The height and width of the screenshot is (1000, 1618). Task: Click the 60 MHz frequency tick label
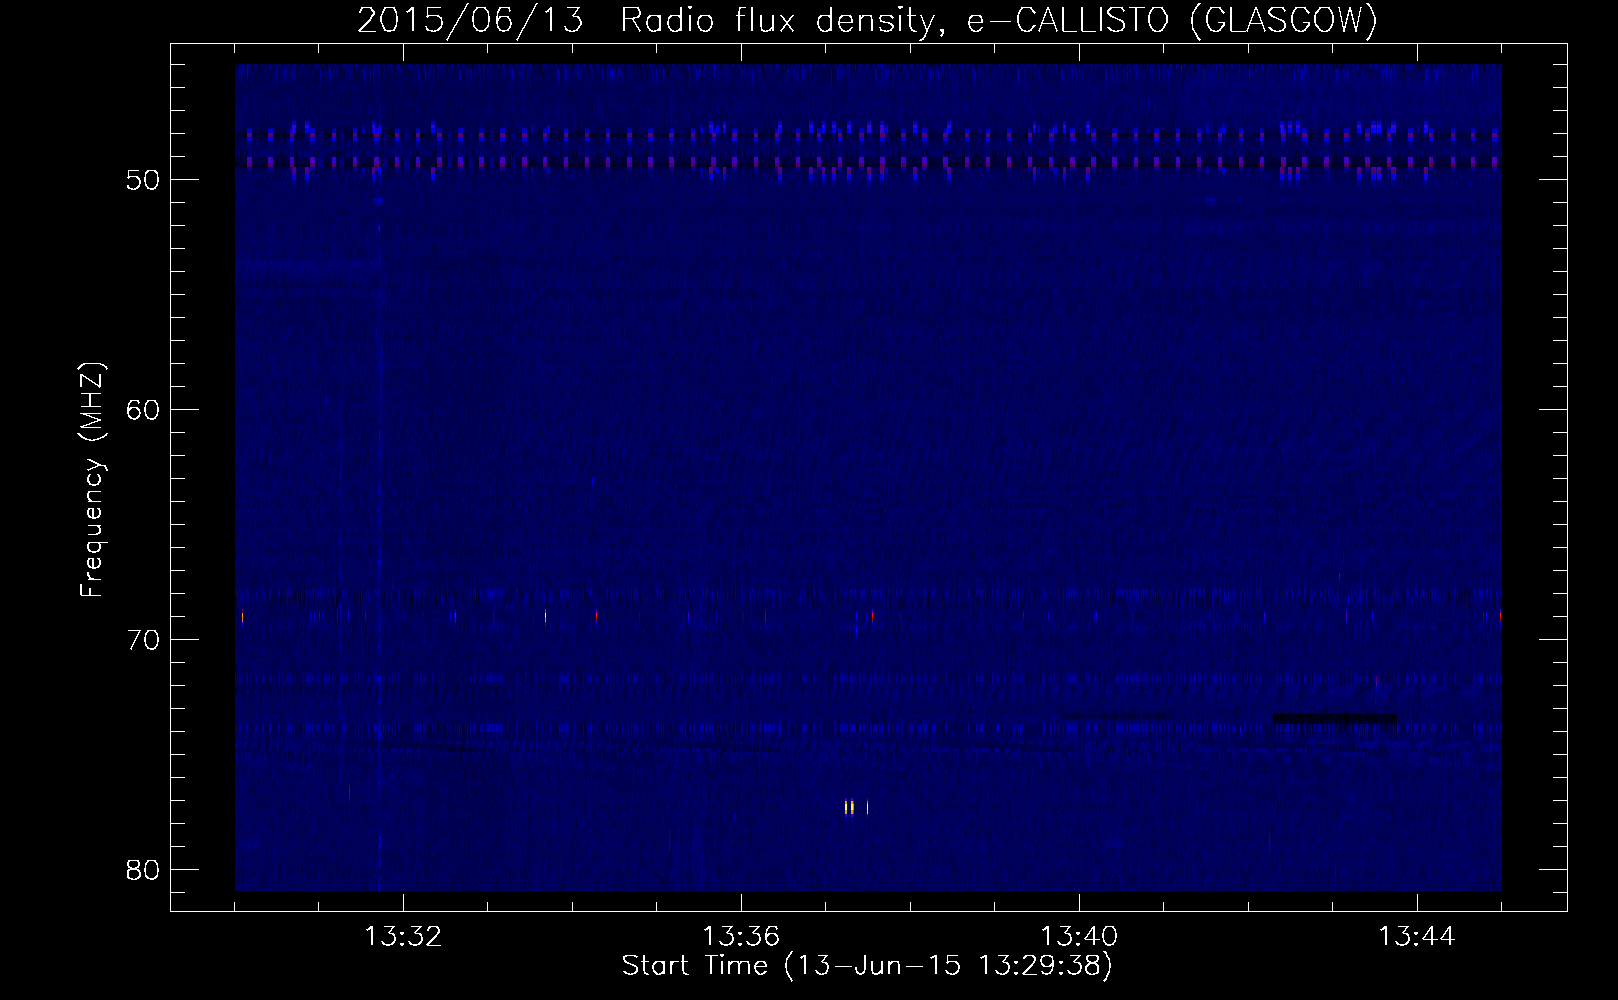[x=144, y=410]
